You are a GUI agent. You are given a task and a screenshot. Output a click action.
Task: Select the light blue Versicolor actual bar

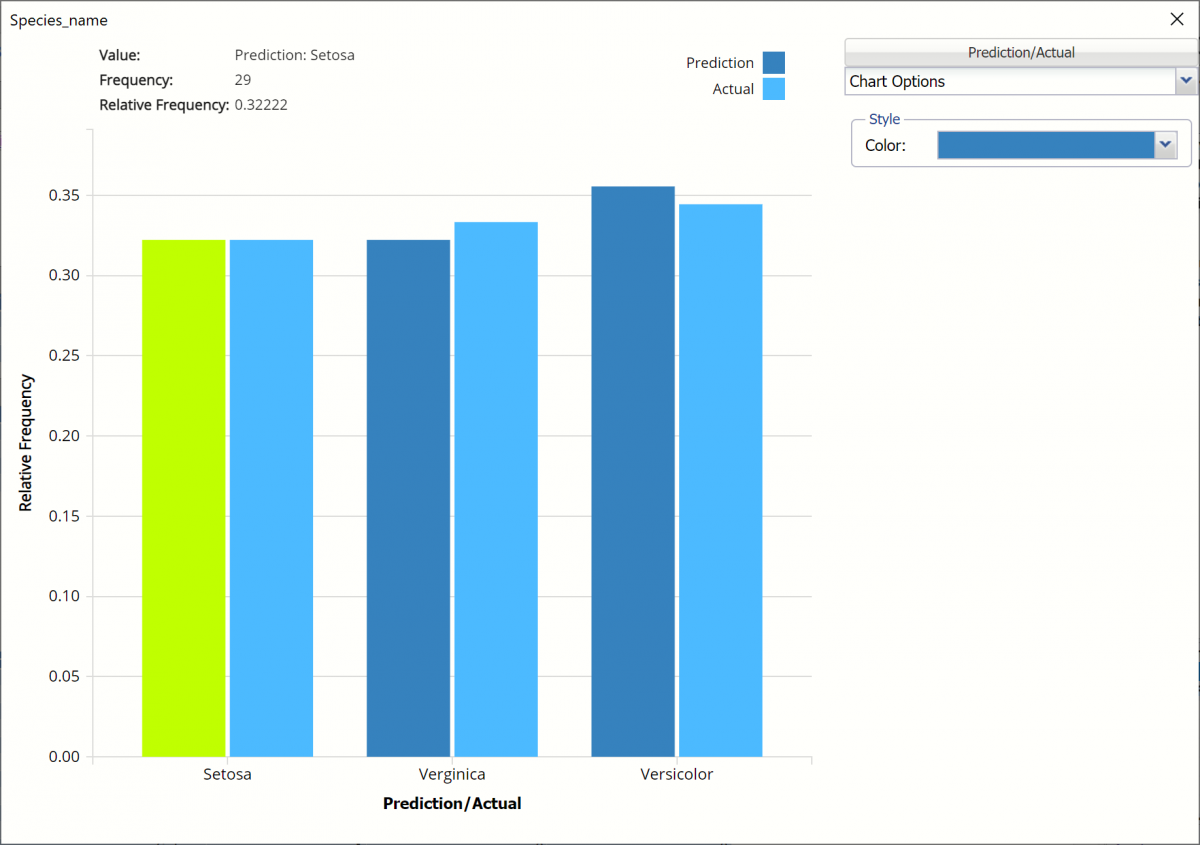[x=720, y=480]
